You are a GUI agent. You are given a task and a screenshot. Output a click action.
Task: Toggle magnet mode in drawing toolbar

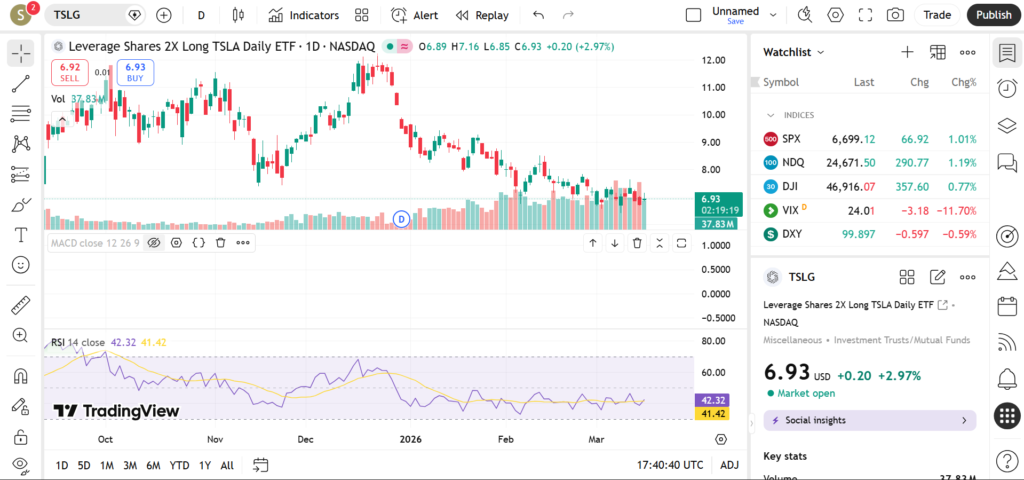[20, 376]
